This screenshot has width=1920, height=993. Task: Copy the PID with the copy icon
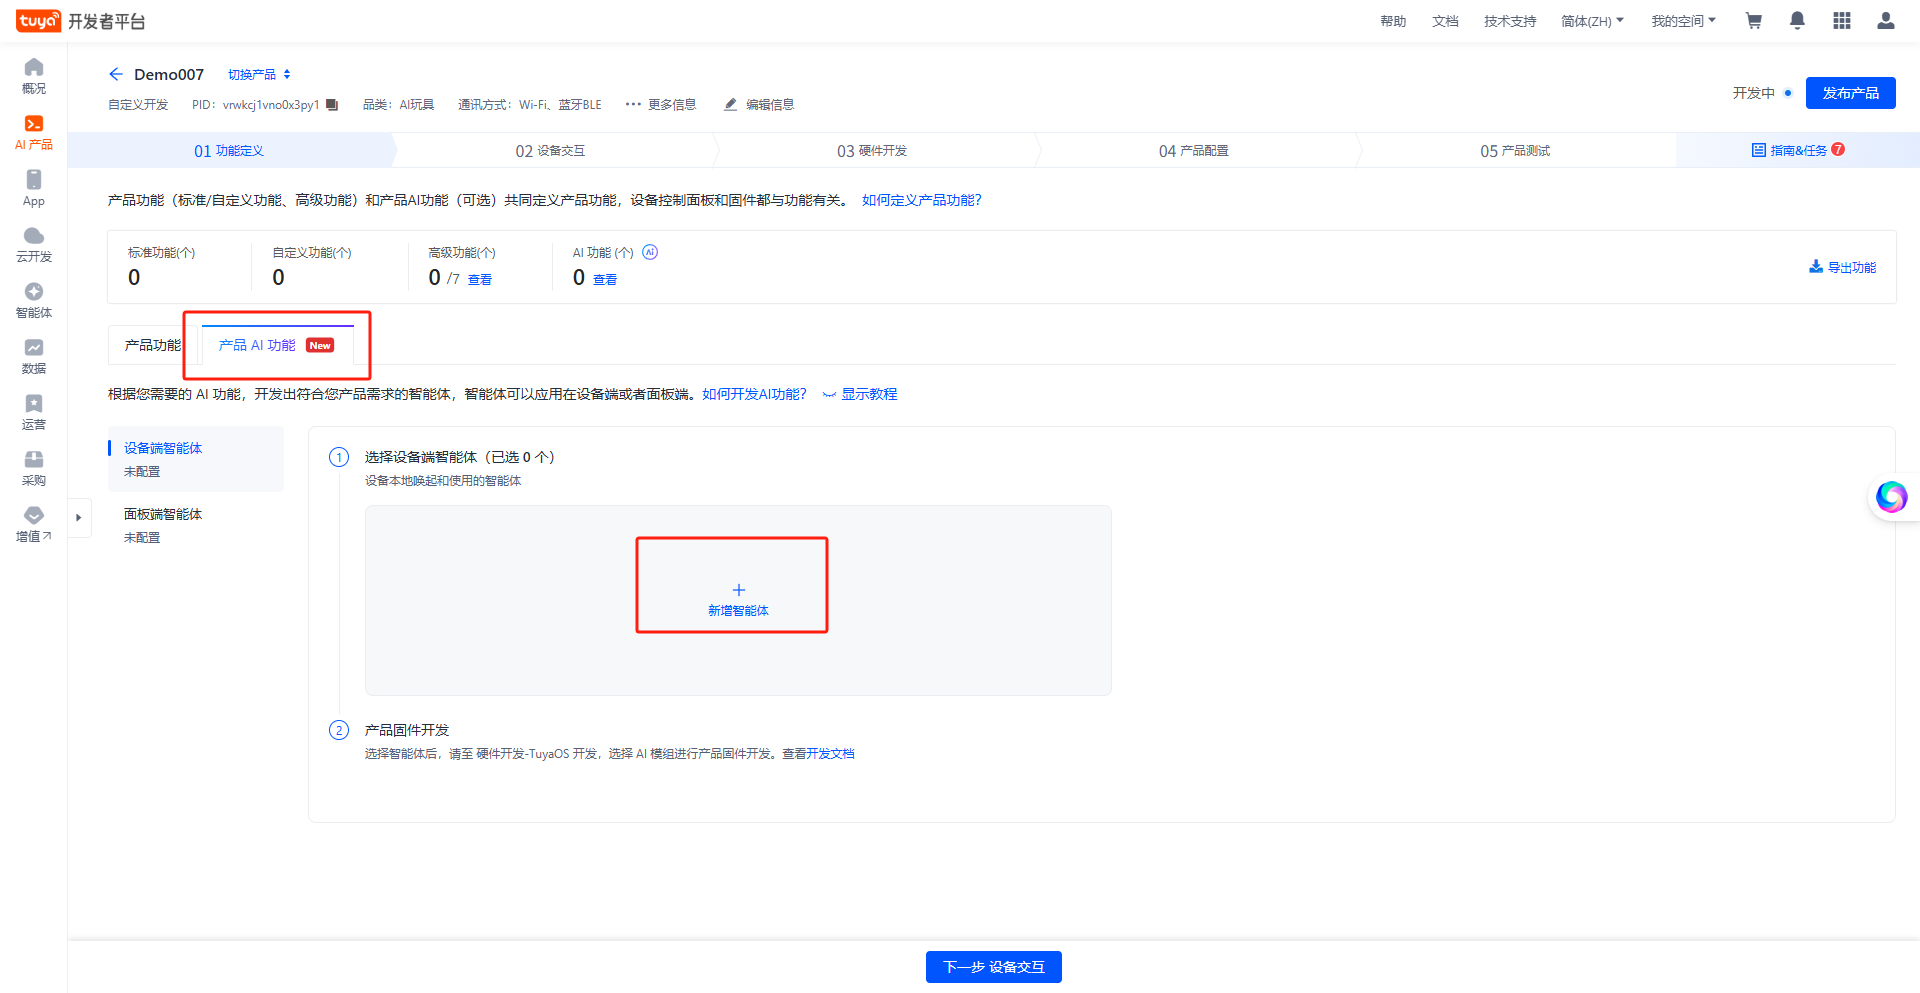click(x=332, y=105)
